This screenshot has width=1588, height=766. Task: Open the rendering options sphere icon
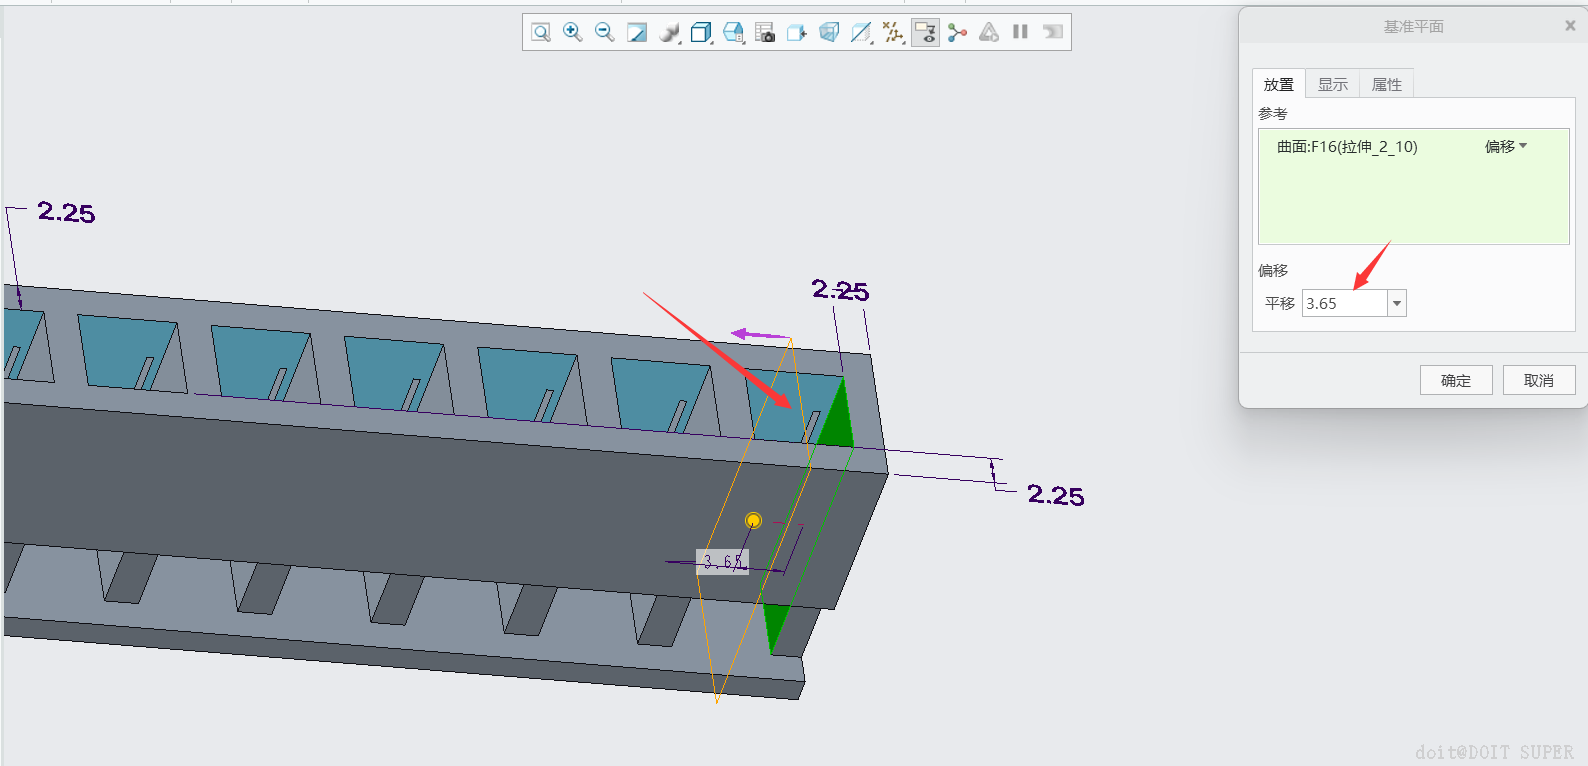669,32
